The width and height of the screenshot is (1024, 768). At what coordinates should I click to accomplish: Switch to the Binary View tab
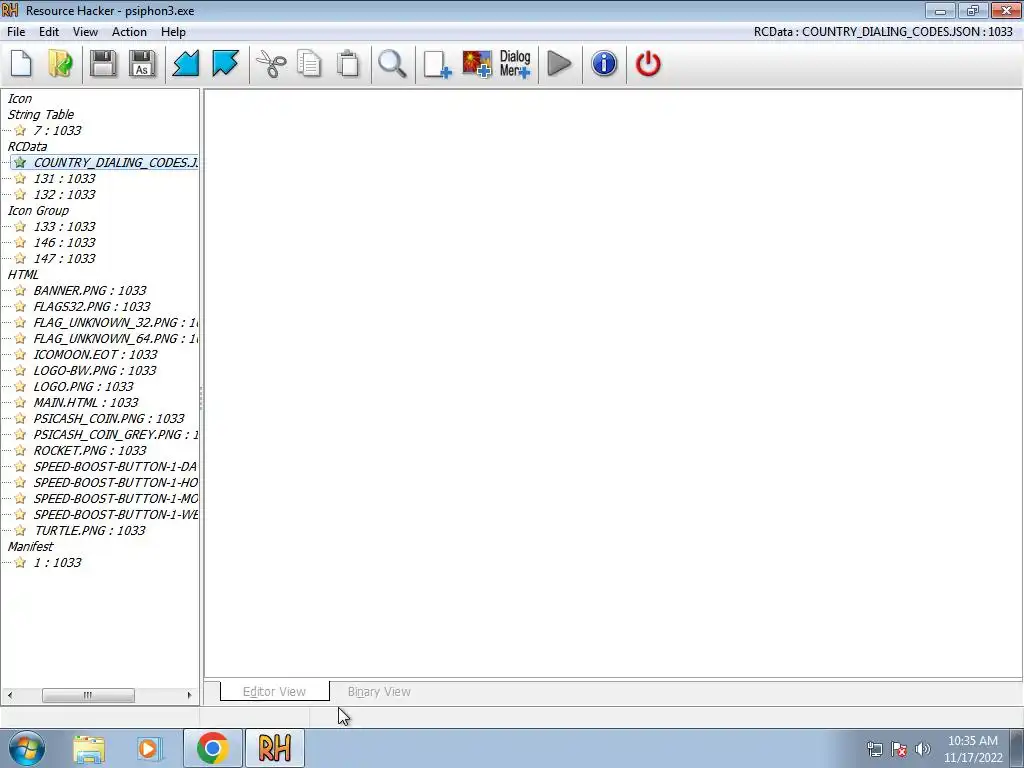(379, 692)
